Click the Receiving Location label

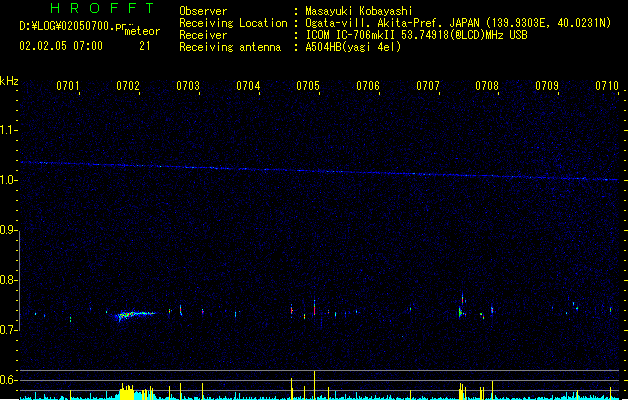coord(233,23)
